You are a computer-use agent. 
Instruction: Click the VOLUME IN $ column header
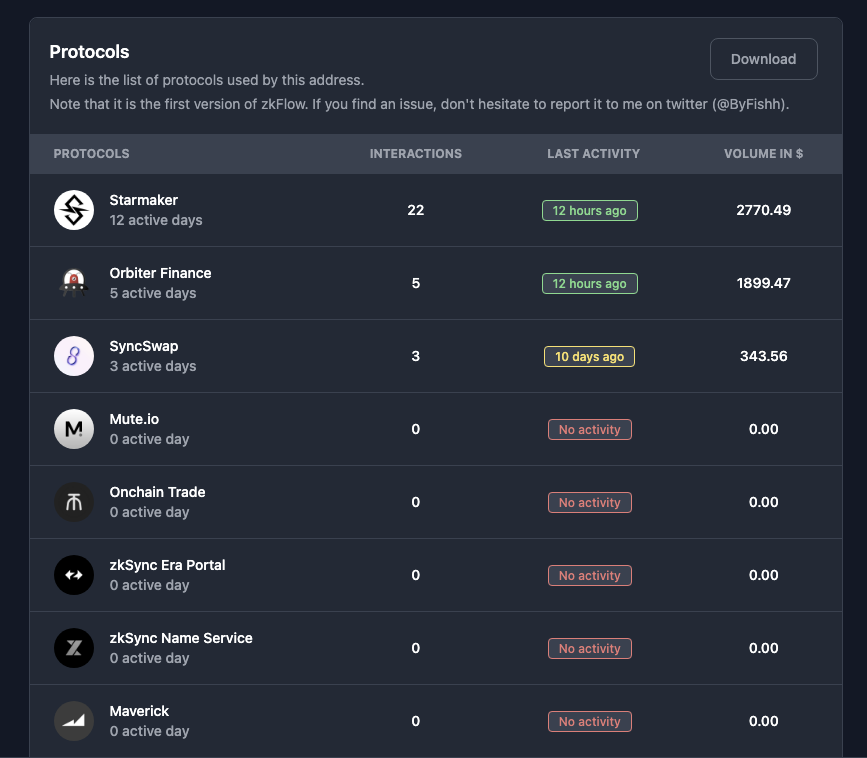pyautogui.click(x=763, y=154)
